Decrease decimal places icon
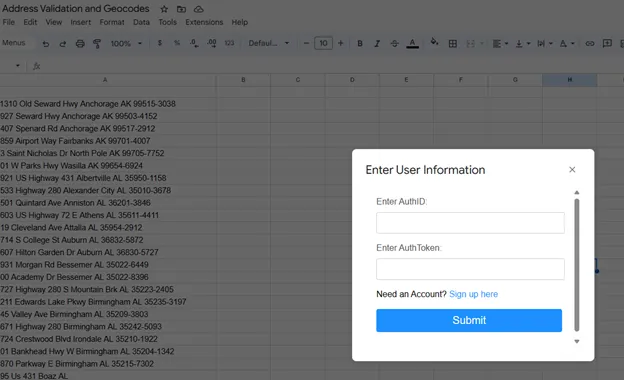Image resolution: width=624 pixels, height=380 pixels. tap(194, 43)
